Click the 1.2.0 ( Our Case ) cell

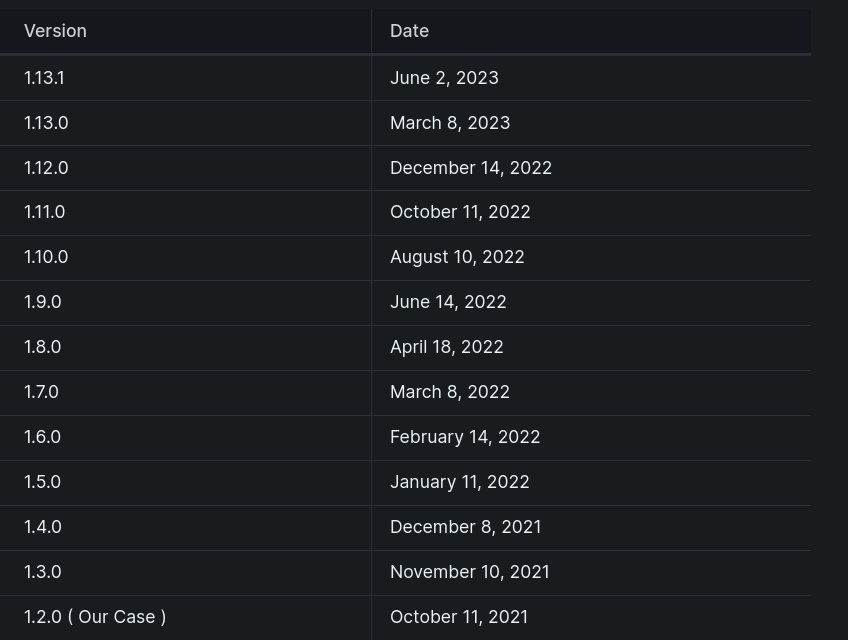[x=95, y=617]
